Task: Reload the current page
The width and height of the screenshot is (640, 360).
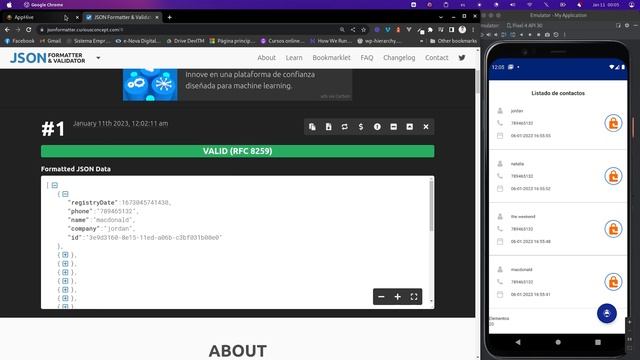Action: (29, 29)
